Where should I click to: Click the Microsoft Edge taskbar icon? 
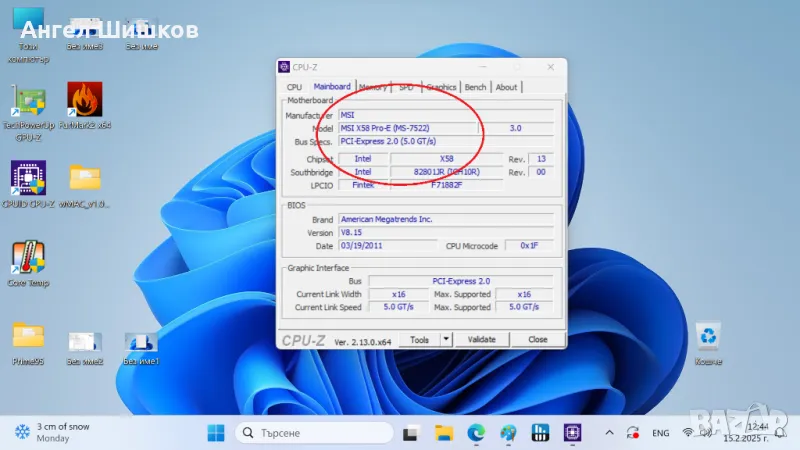point(476,433)
